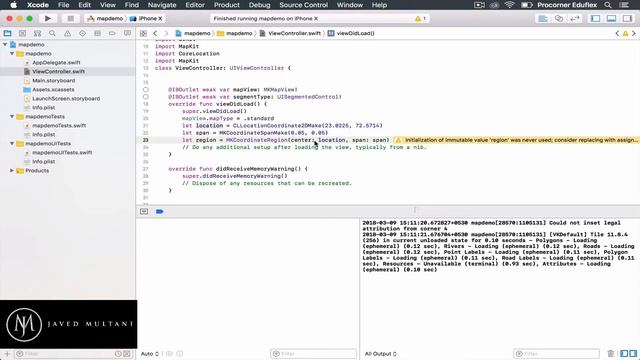Collapse the mapdemo group folder
The width and height of the screenshot is (640, 360).
(x=12, y=53)
